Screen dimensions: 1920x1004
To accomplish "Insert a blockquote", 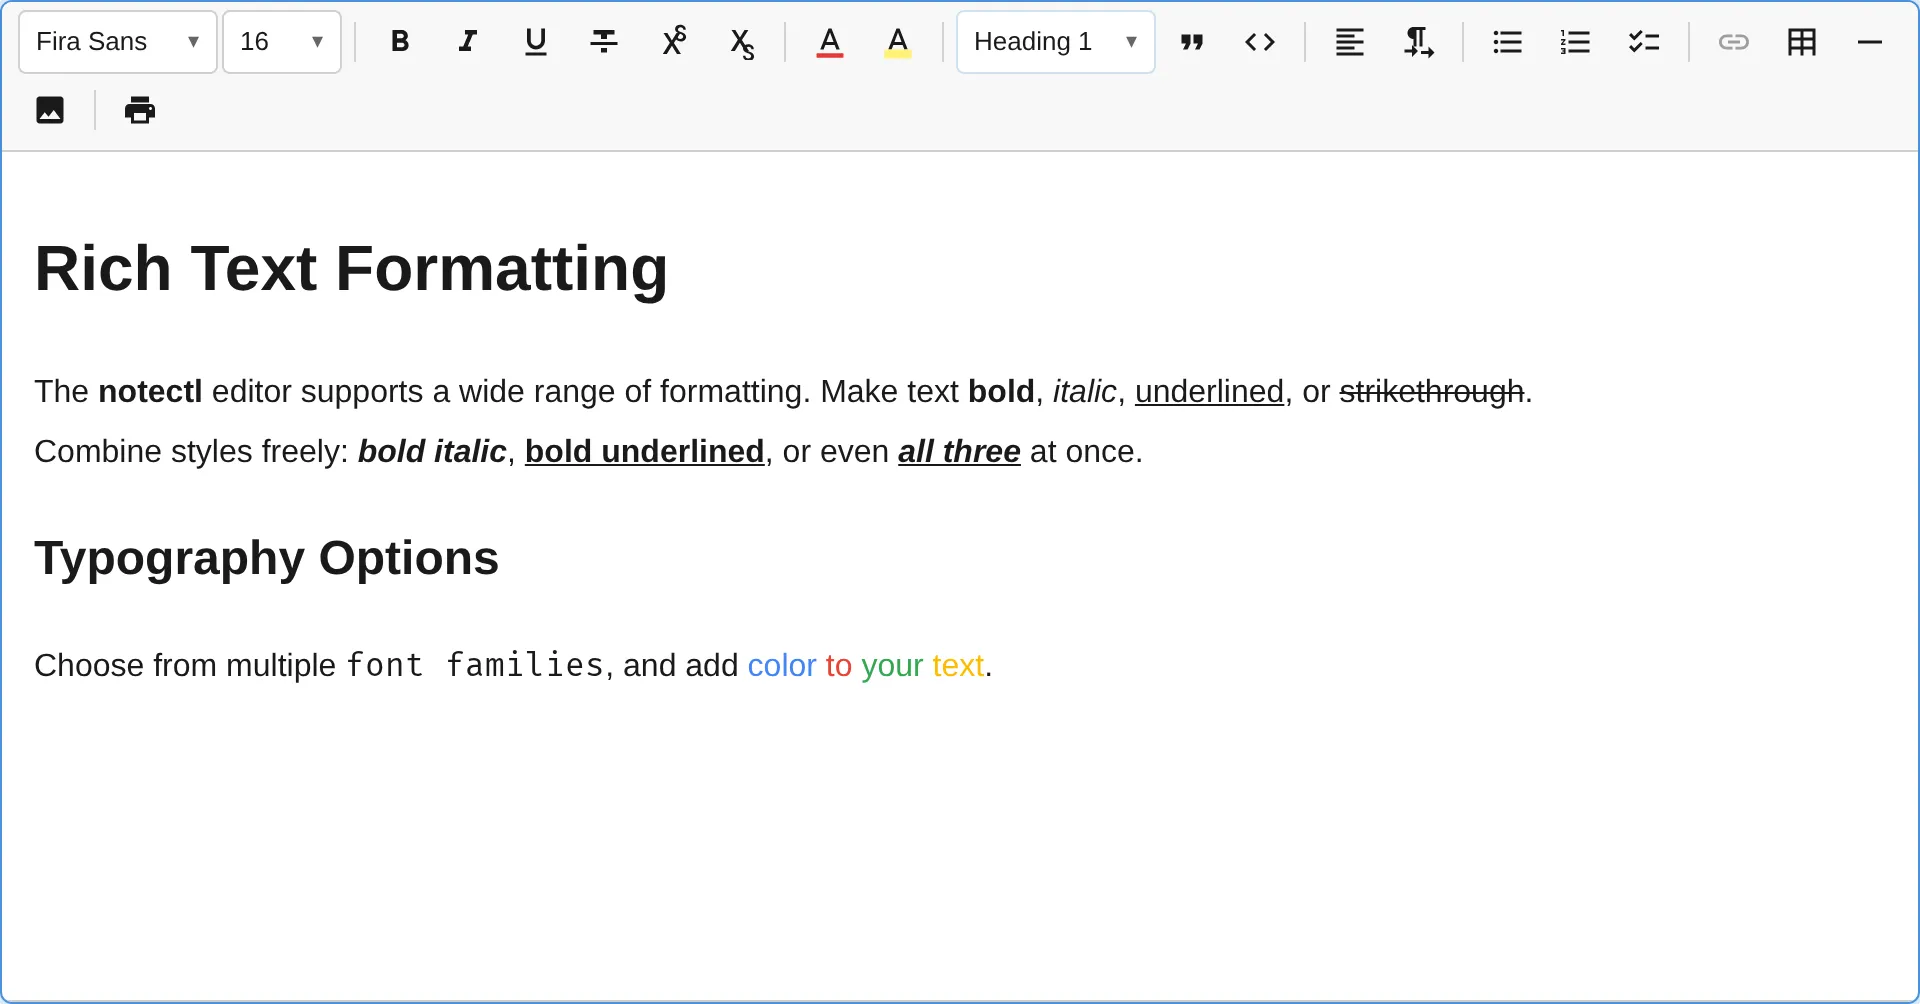I will point(1191,42).
